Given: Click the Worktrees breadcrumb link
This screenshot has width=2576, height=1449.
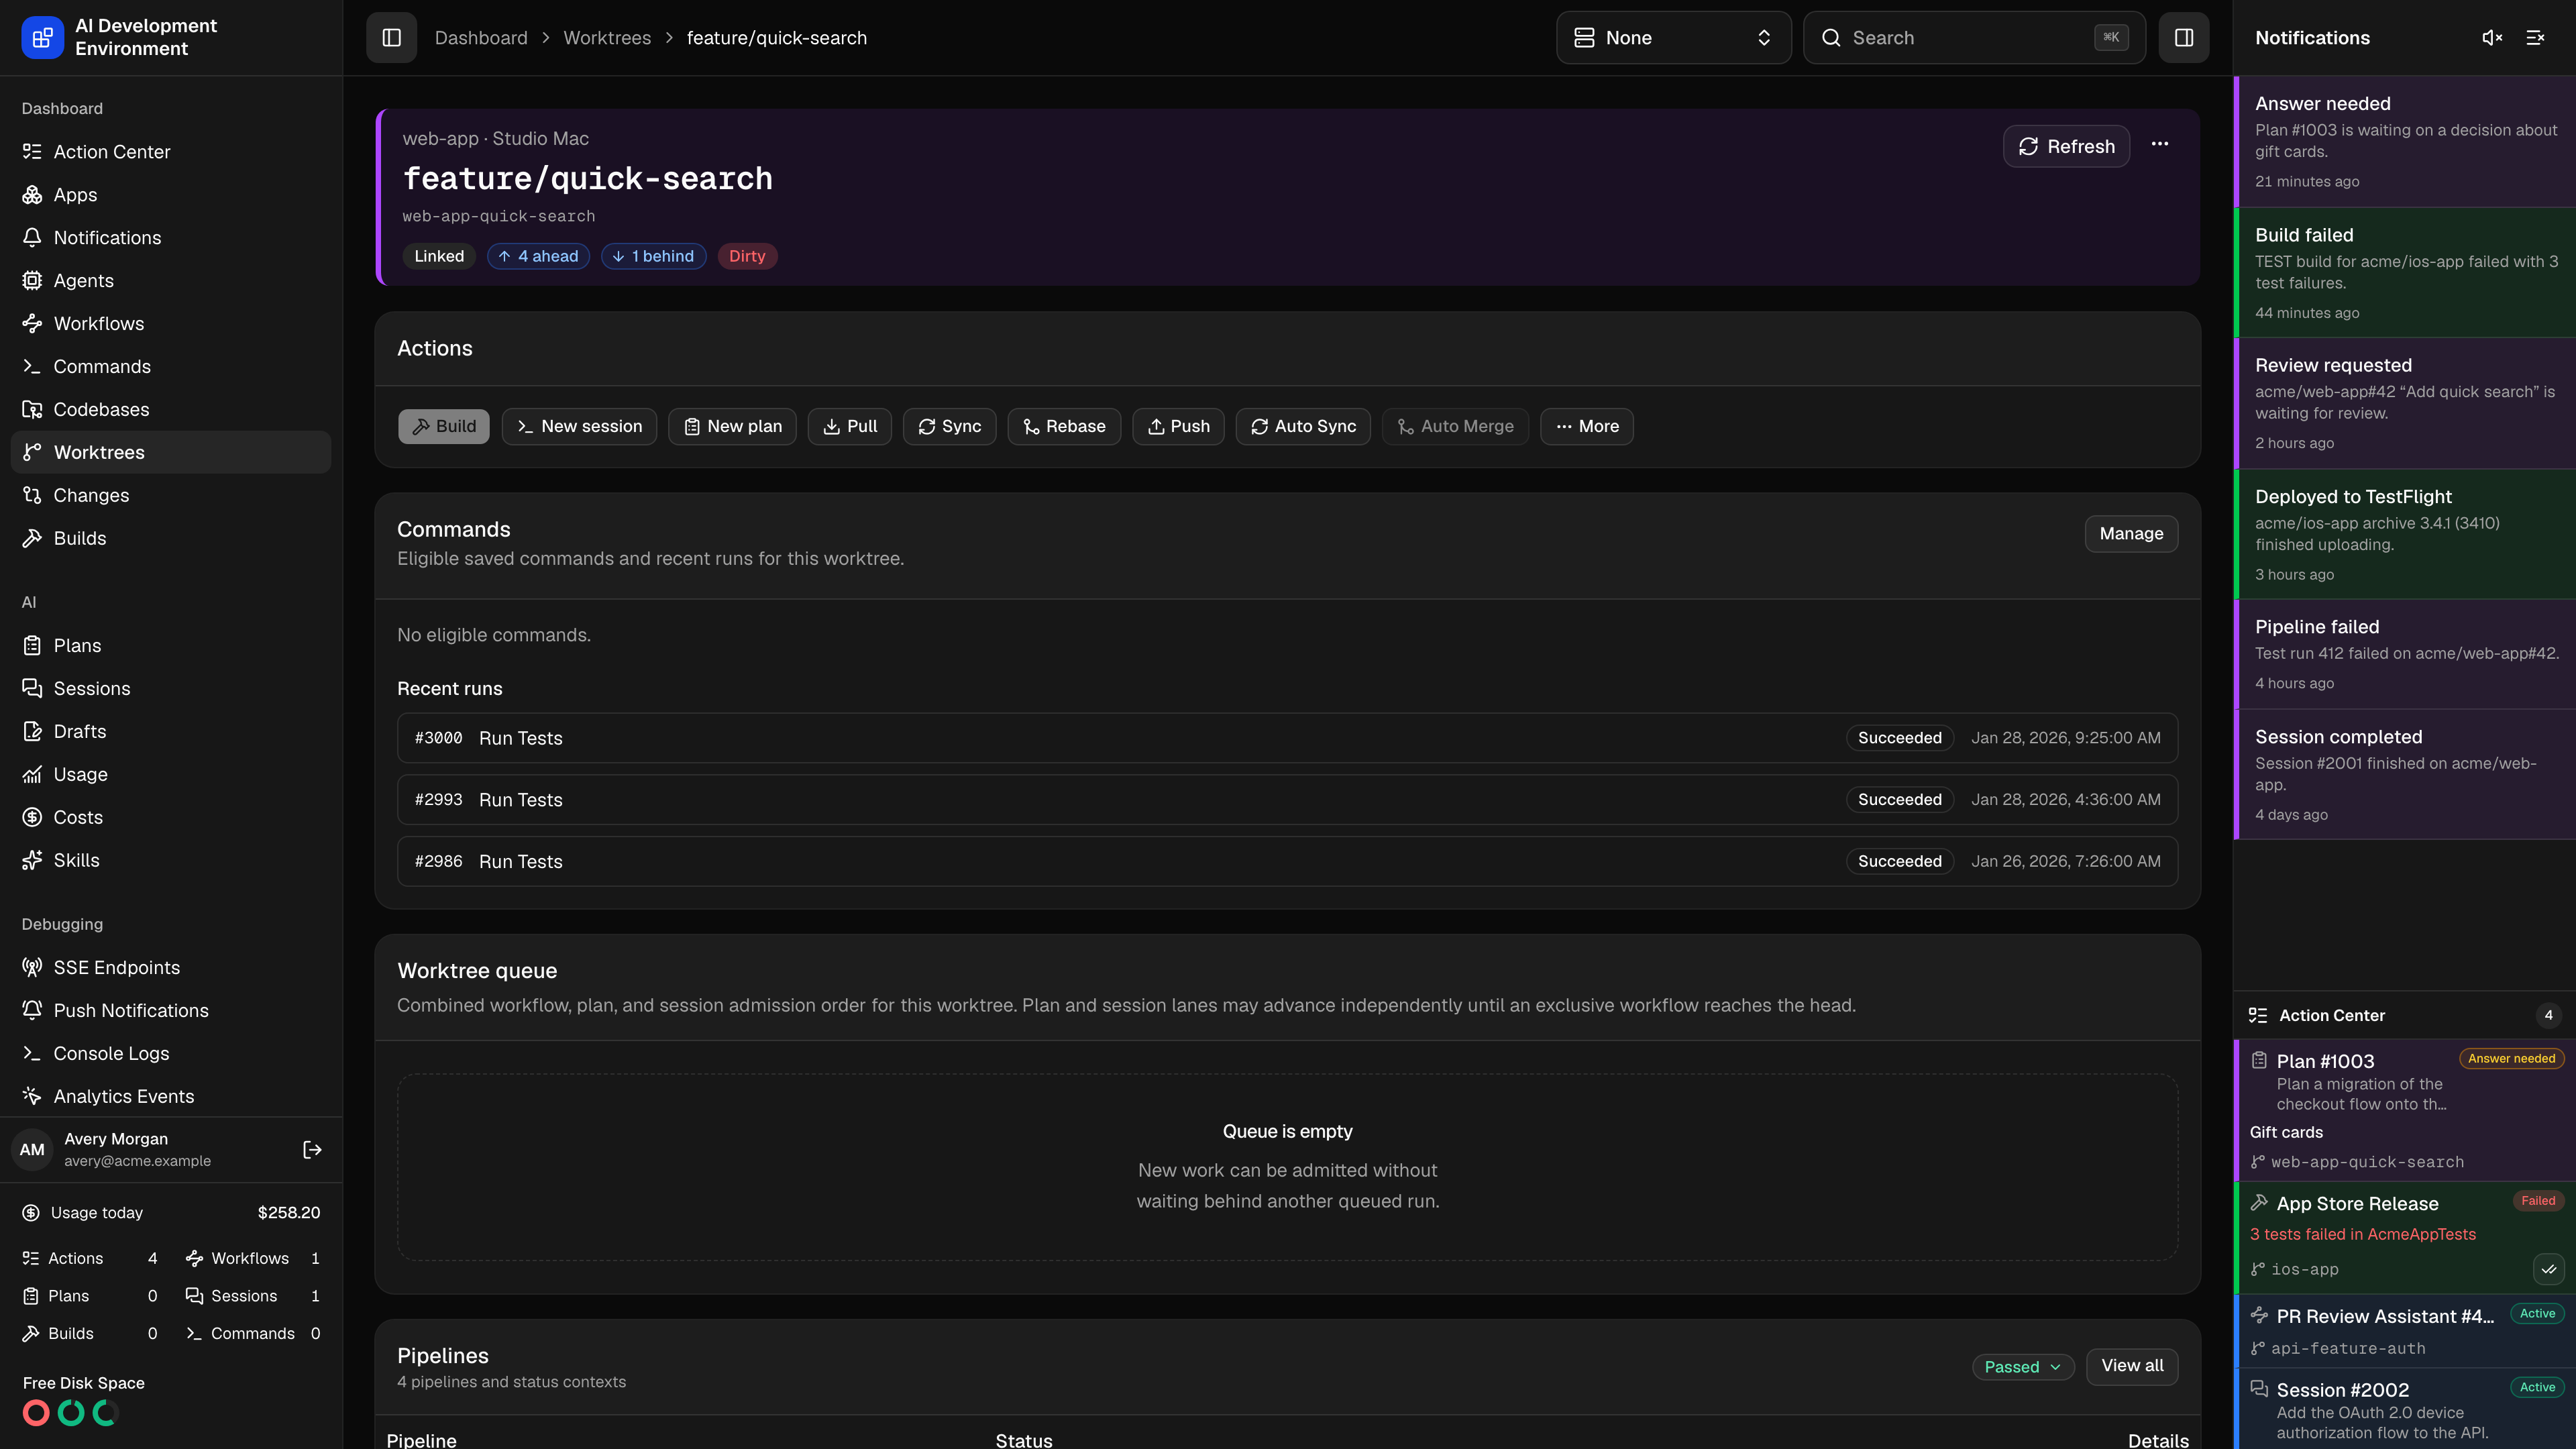Looking at the screenshot, I should point(607,38).
